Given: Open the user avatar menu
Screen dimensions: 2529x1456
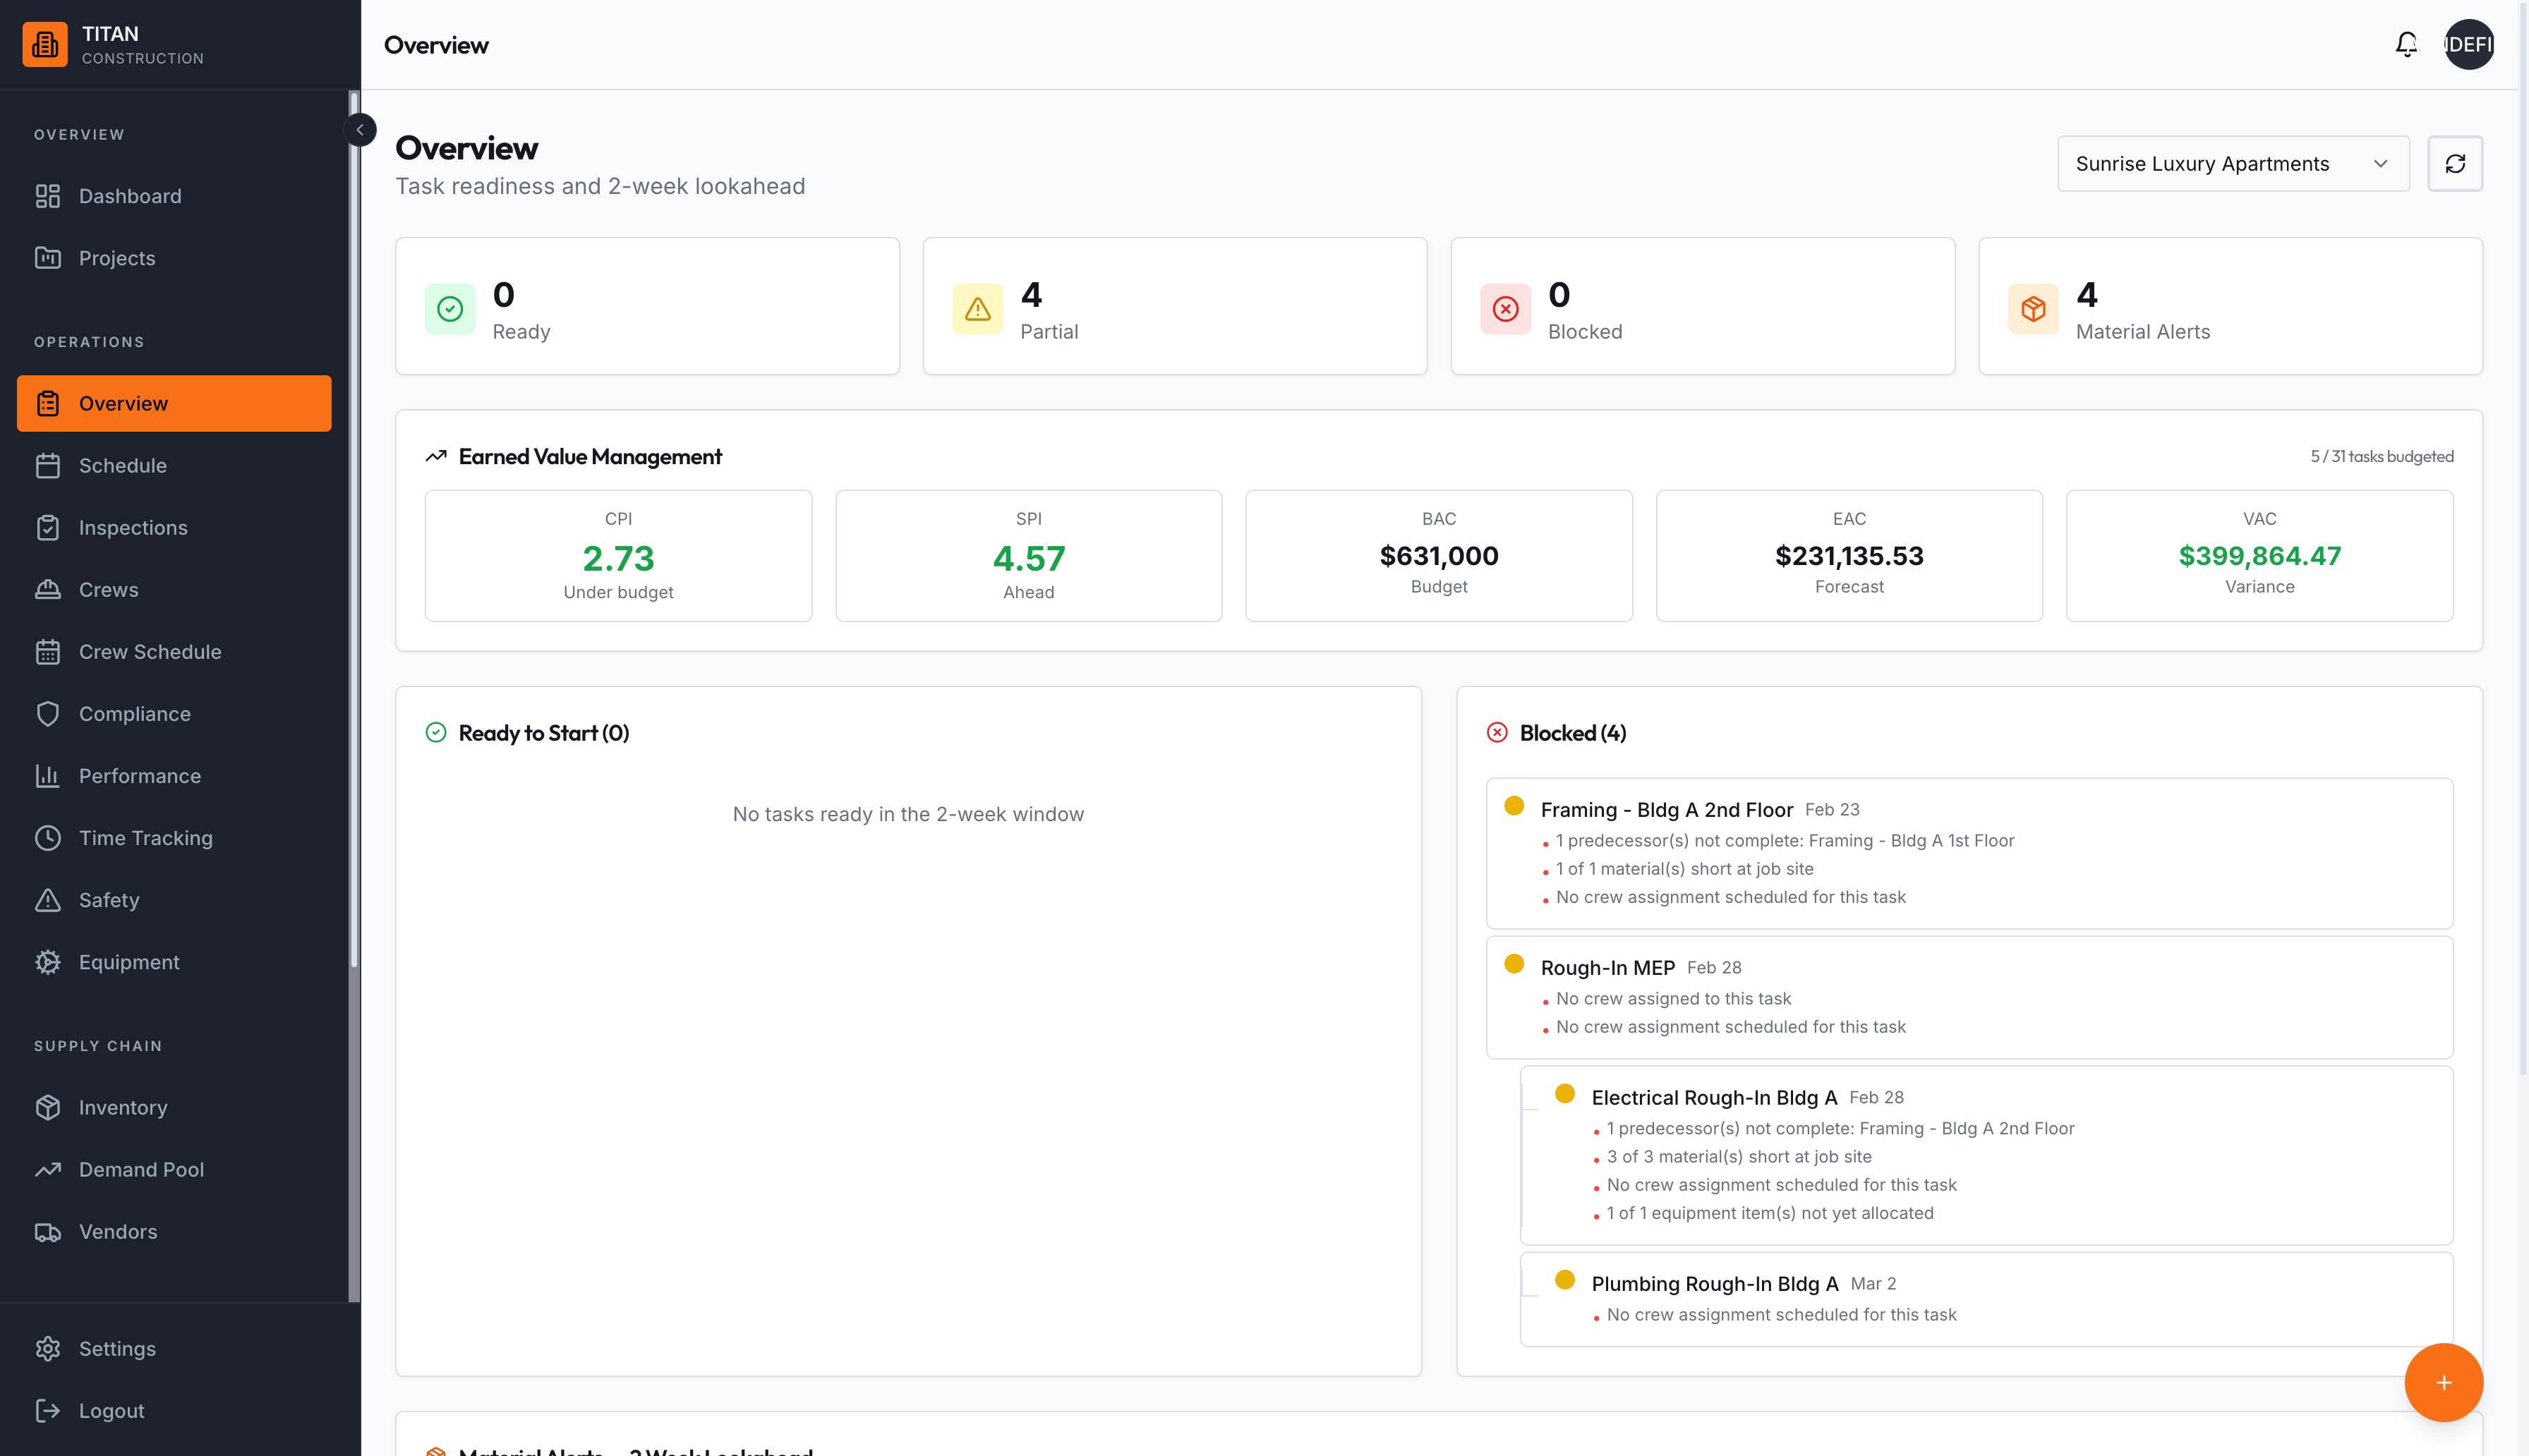Looking at the screenshot, I should [x=2468, y=44].
